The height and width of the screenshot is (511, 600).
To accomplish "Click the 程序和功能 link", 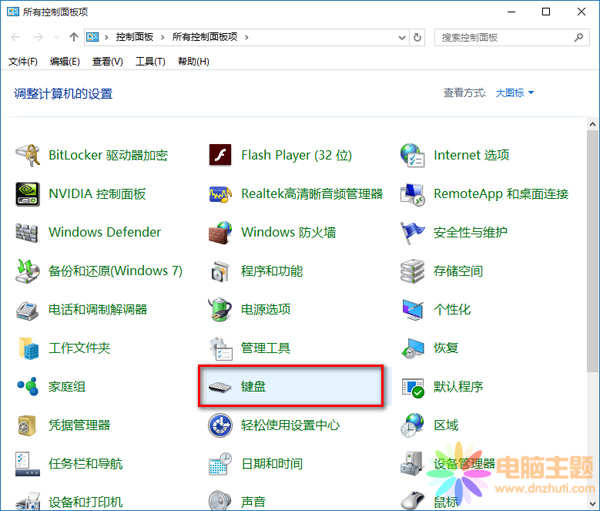I will pos(271,271).
